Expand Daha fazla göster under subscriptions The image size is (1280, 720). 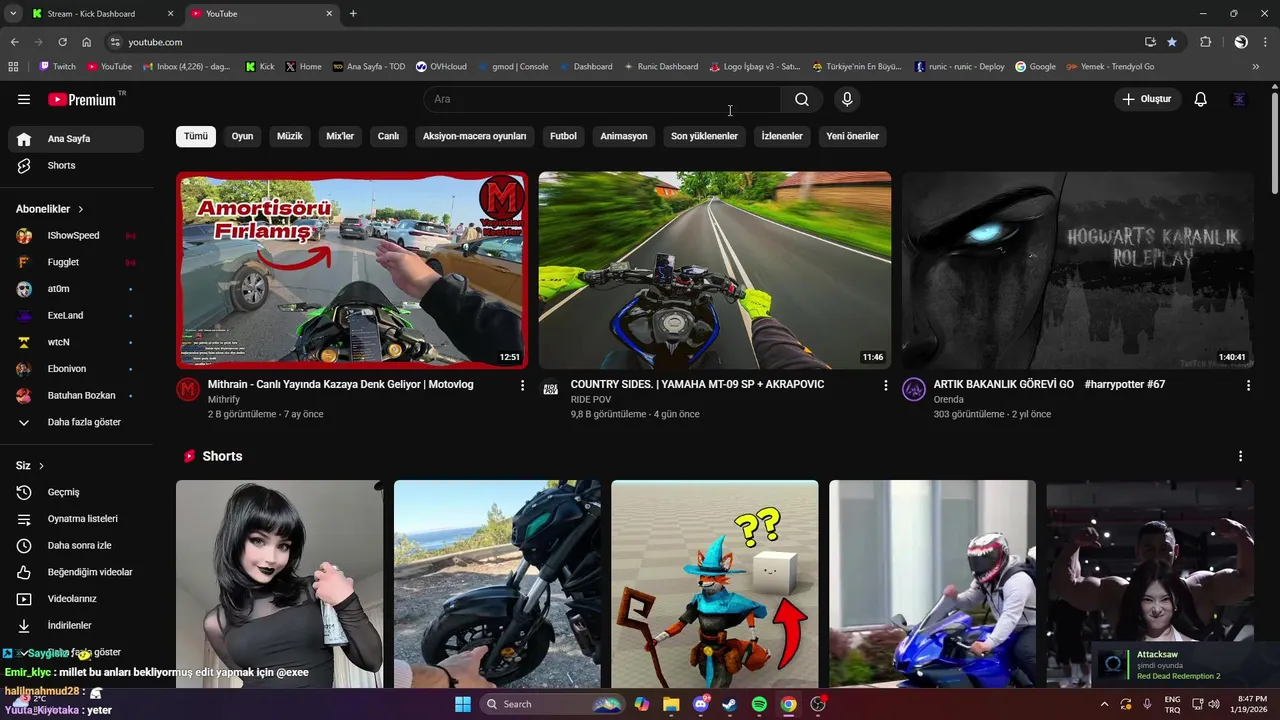(x=76, y=422)
